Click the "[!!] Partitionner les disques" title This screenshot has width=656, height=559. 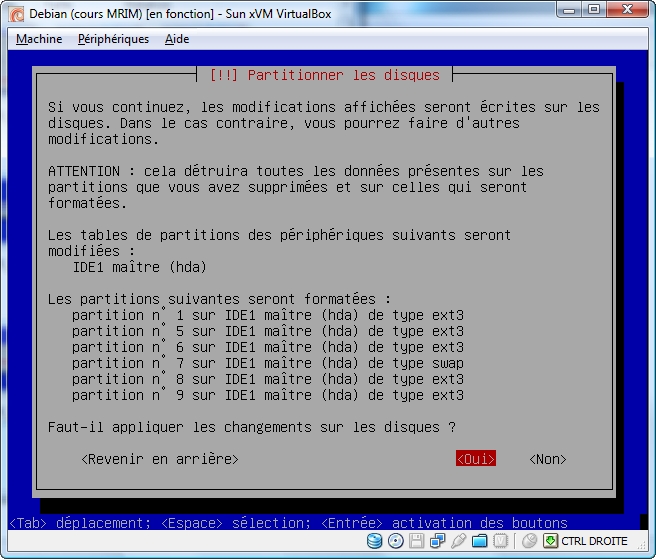pyautogui.click(x=325, y=75)
